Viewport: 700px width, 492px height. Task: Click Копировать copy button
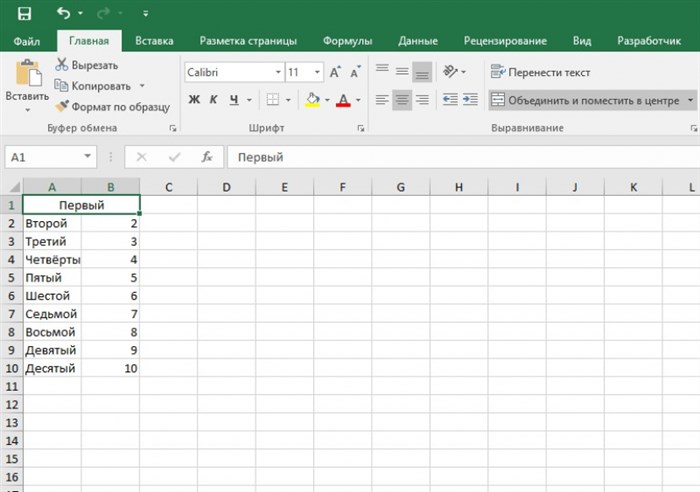93,86
